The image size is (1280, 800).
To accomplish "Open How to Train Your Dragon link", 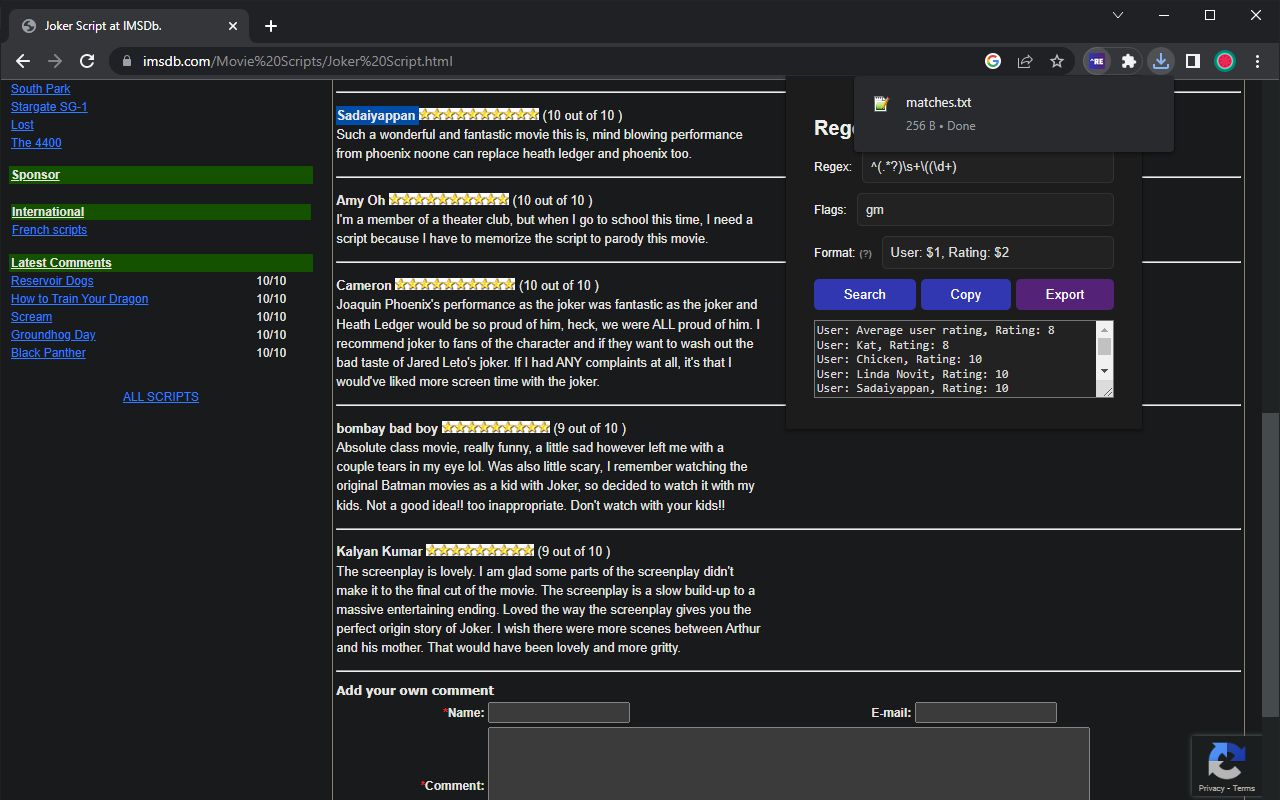I will pos(79,299).
